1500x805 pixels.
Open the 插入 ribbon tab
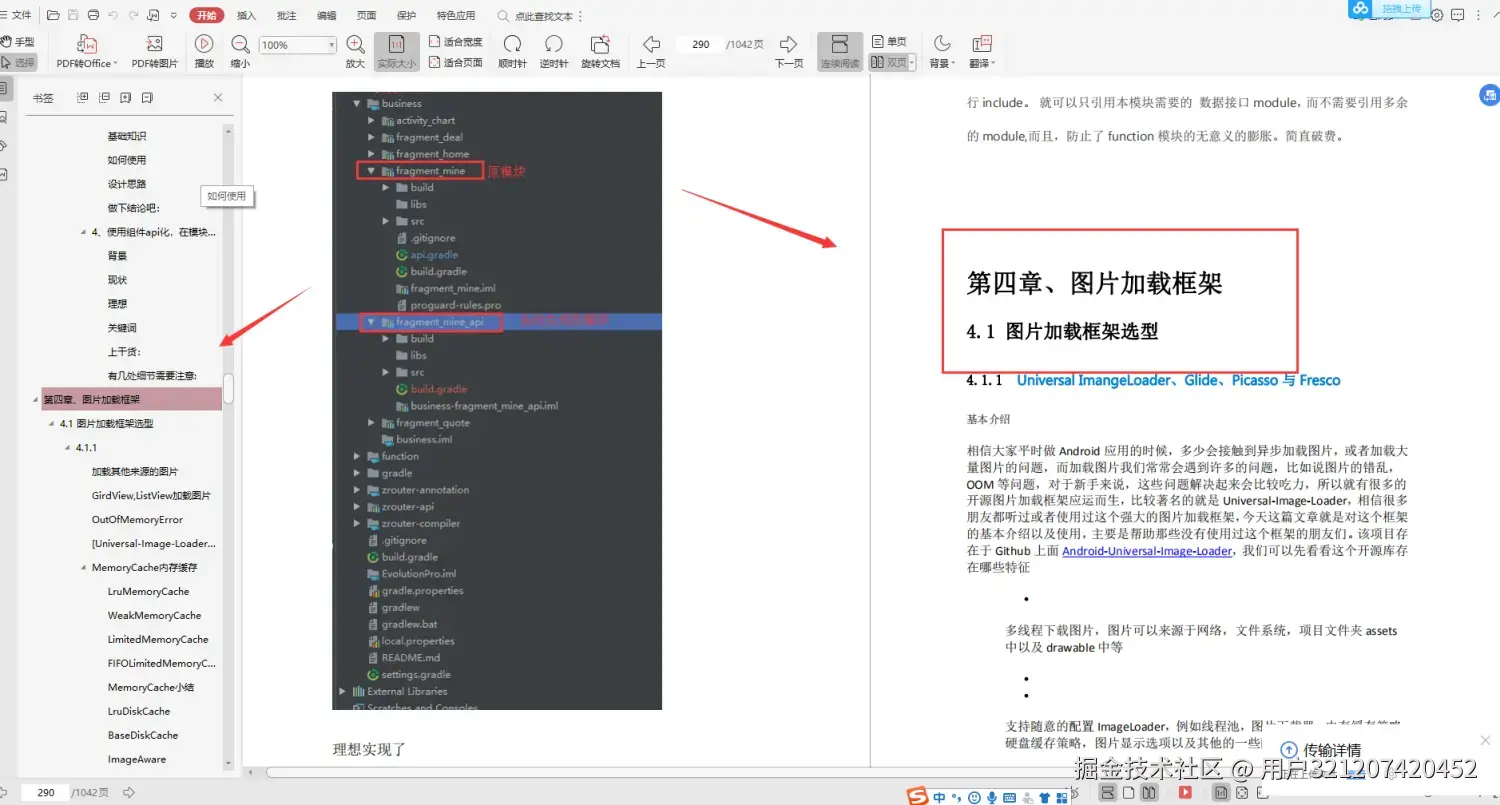click(x=246, y=16)
